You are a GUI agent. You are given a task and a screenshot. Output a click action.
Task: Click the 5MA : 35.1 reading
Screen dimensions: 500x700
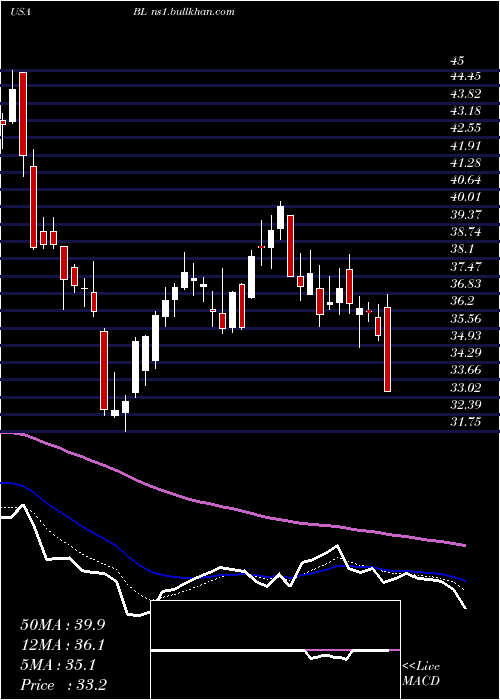pyautogui.click(x=58, y=665)
